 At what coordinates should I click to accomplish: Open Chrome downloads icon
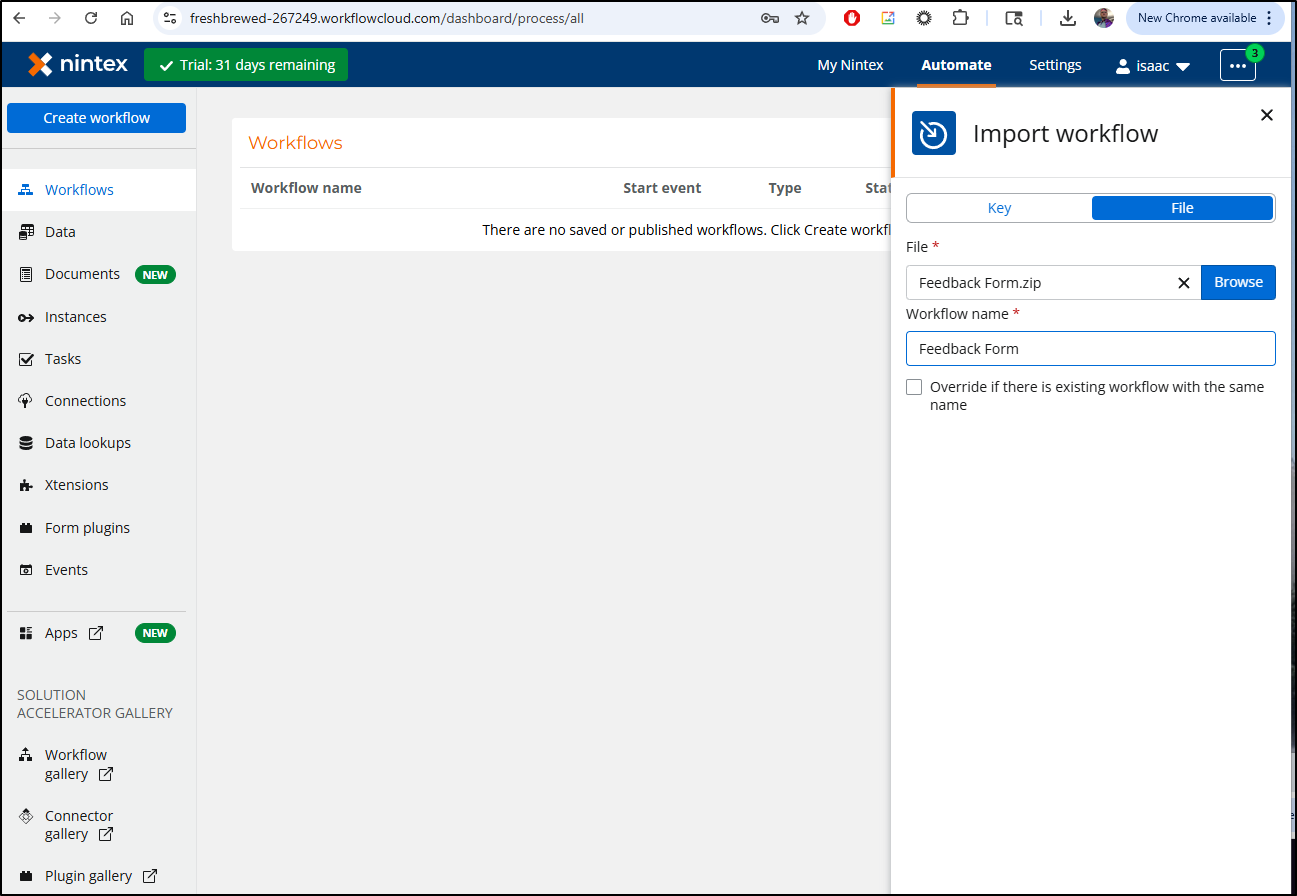[1068, 18]
